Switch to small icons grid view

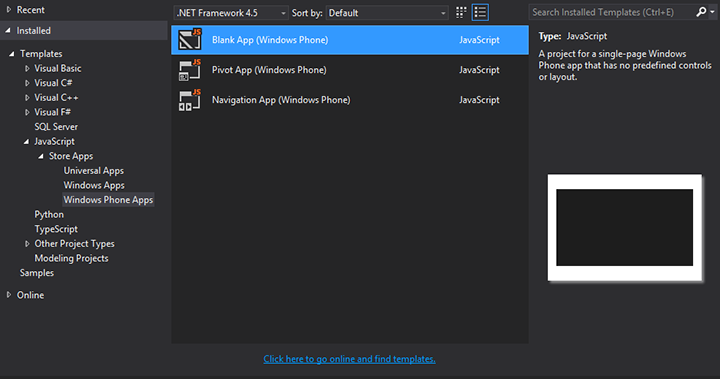[x=461, y=12]
